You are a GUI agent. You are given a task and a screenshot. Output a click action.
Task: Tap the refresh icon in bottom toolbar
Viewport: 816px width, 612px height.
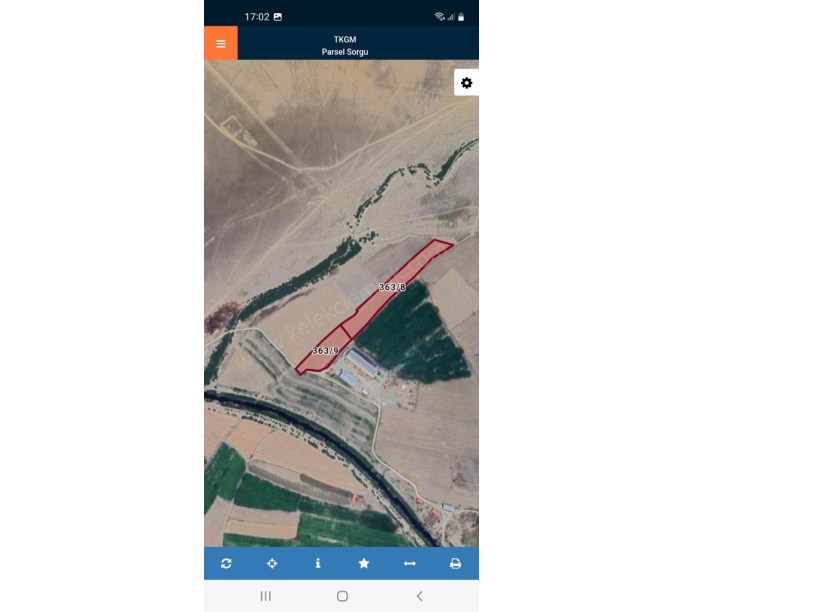(226, 563)
